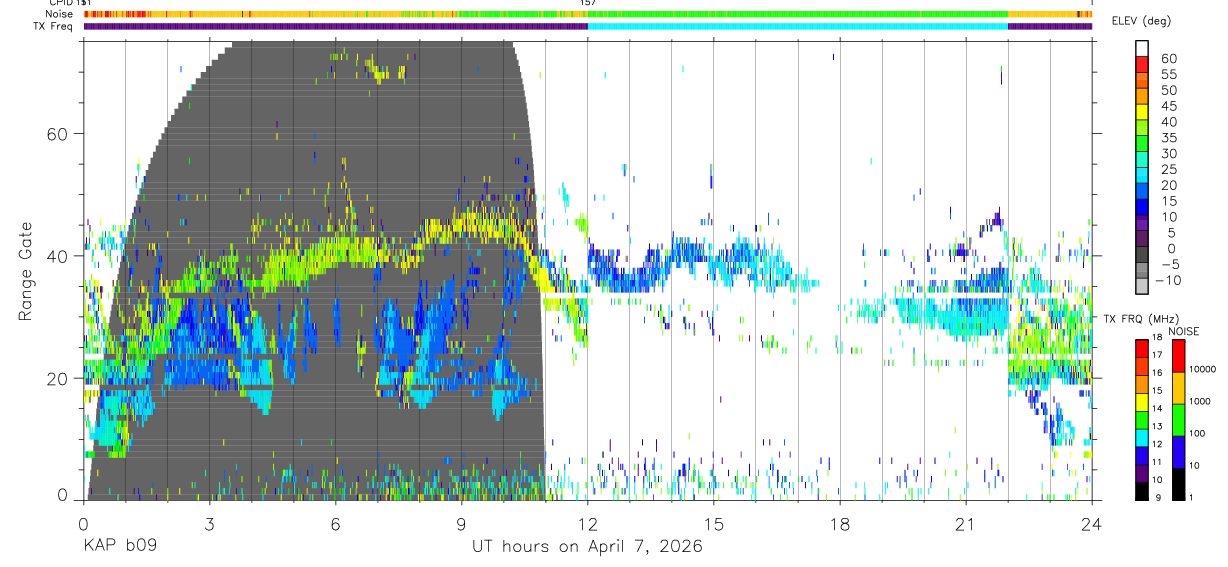Viewport: 1228px width, 567px height.
Task: Click the "18" tick label on UT hours axis
Action: (840, 523)
